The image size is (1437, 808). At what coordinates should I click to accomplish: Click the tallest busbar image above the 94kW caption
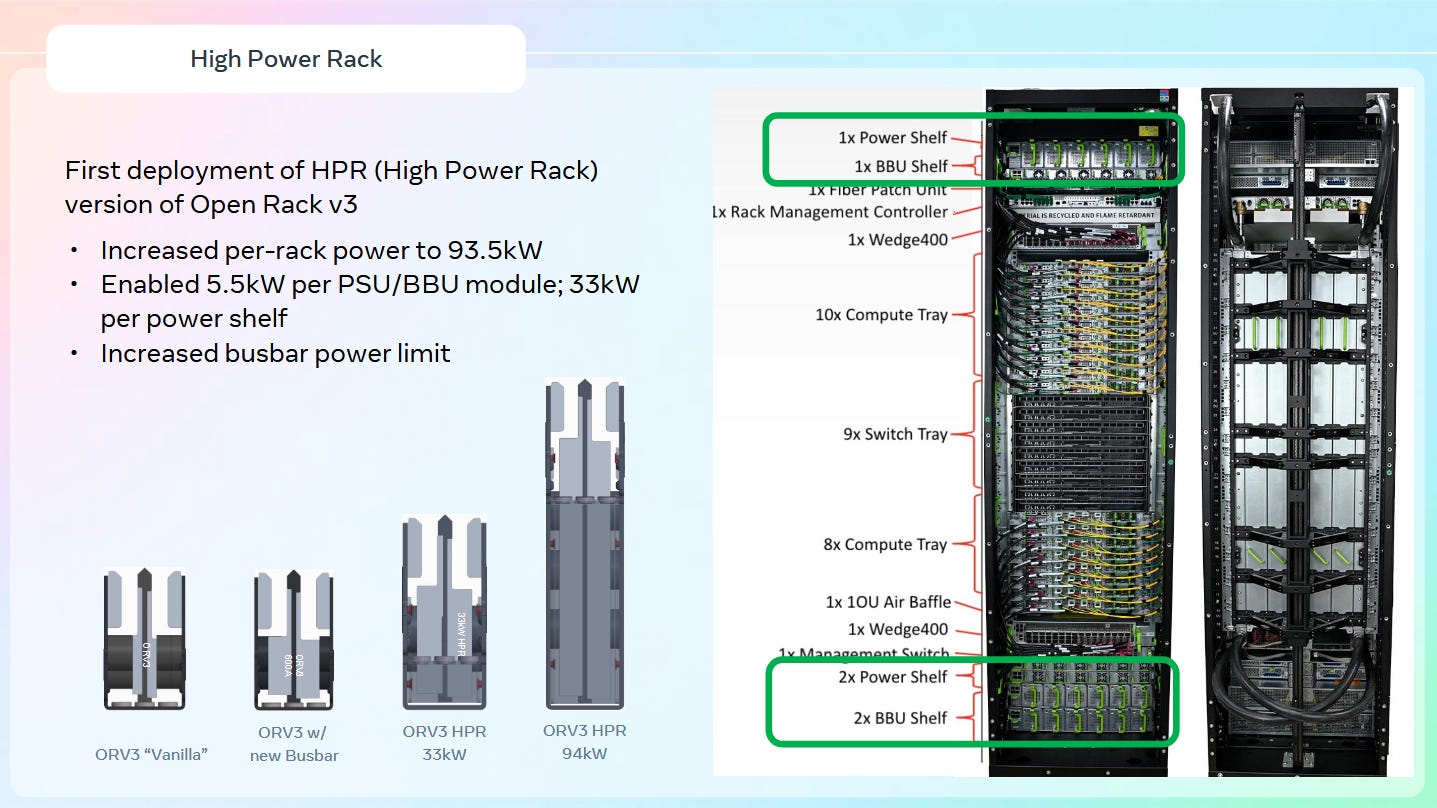(x=585, y=544)
